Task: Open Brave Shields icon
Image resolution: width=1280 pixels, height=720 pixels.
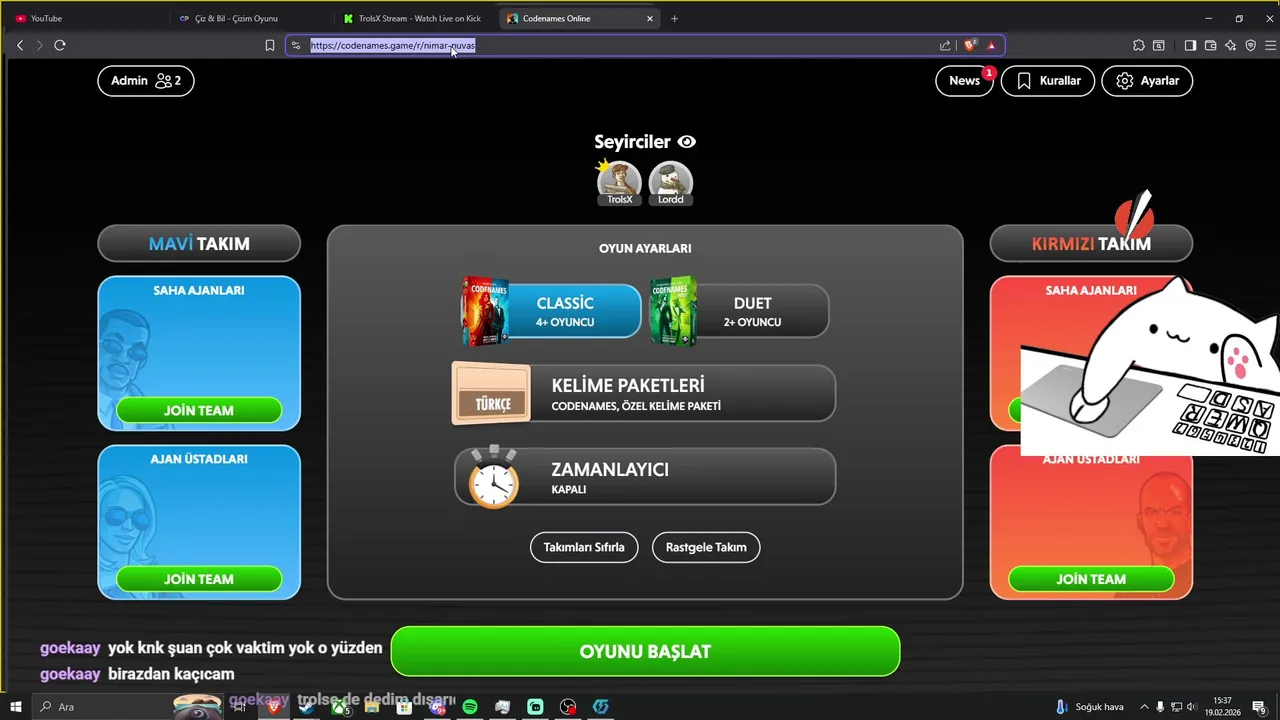Action: tap(969, 45)
